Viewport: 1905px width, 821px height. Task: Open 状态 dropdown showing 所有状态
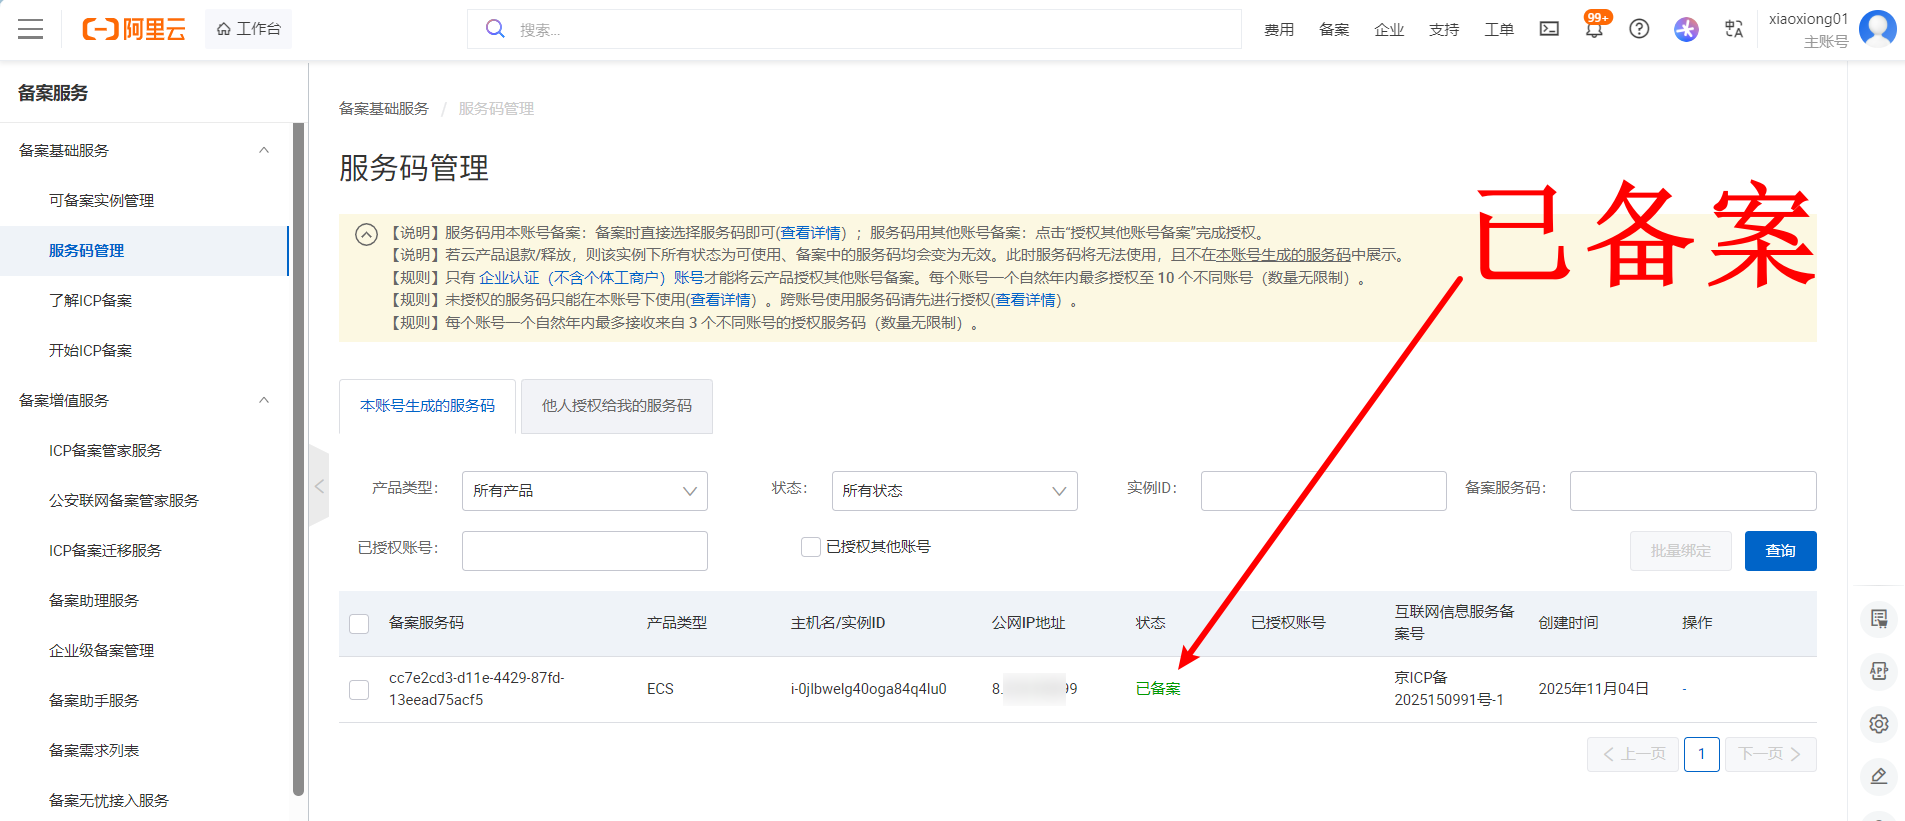954,491
